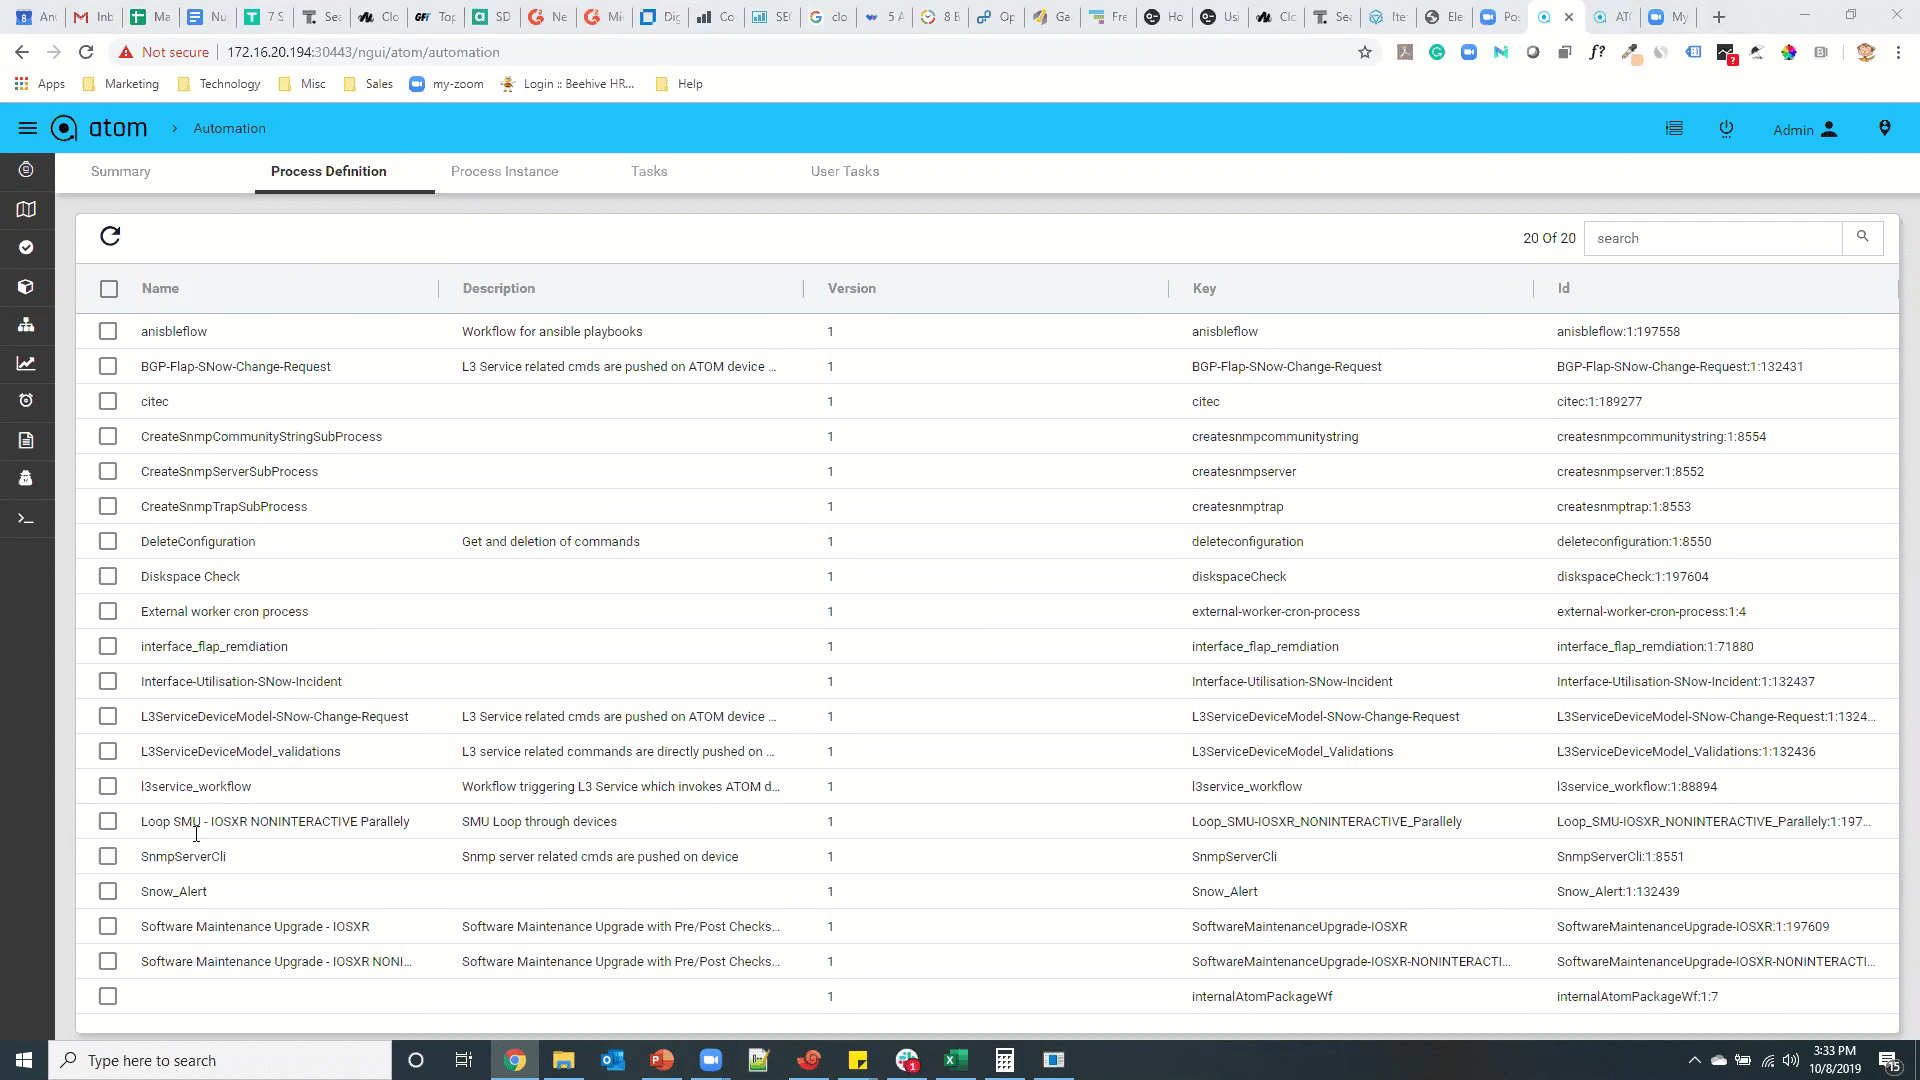Open the document report sidebar icon

coord(27,440)
